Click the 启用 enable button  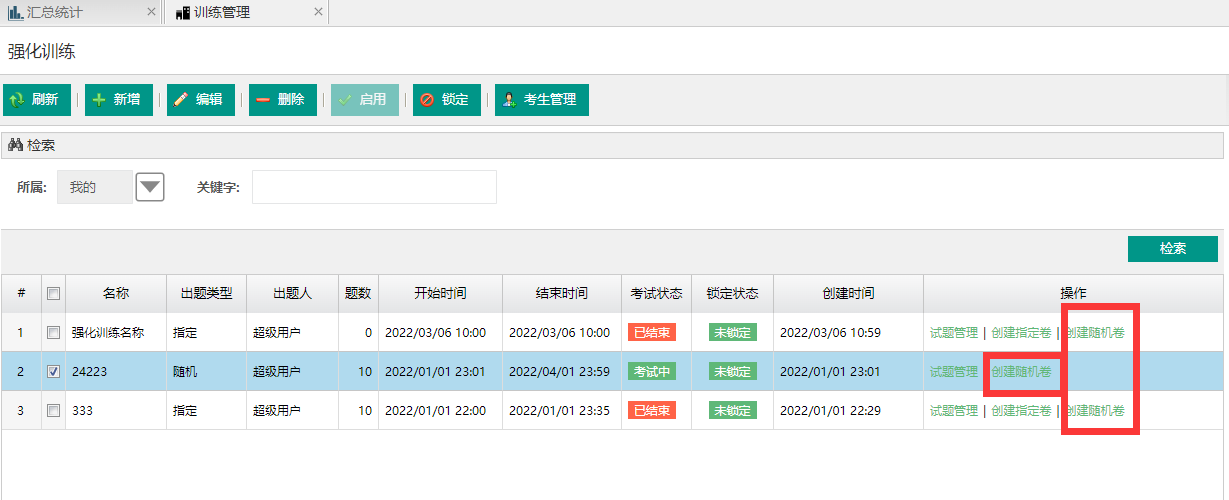pos(365,100)
